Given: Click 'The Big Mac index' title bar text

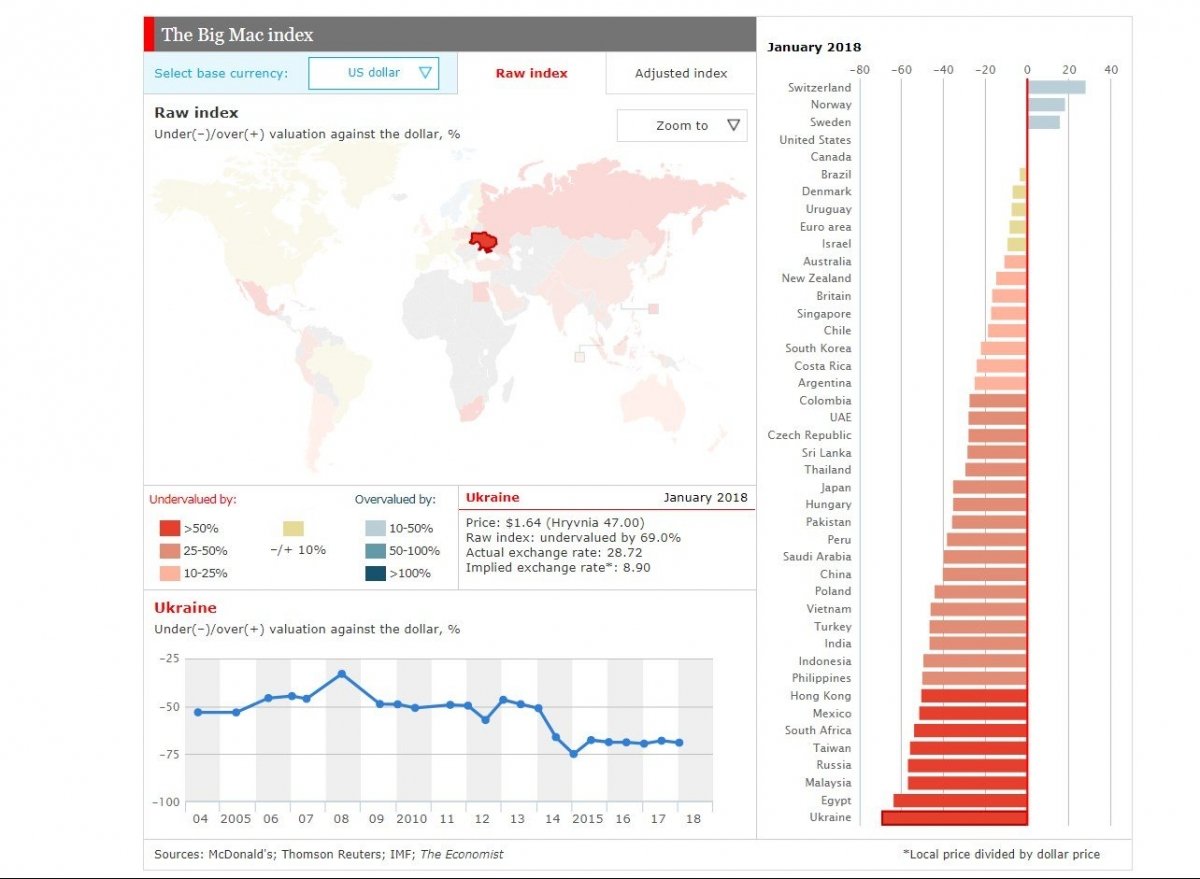Looking at the screenshot, I should 237,35.
